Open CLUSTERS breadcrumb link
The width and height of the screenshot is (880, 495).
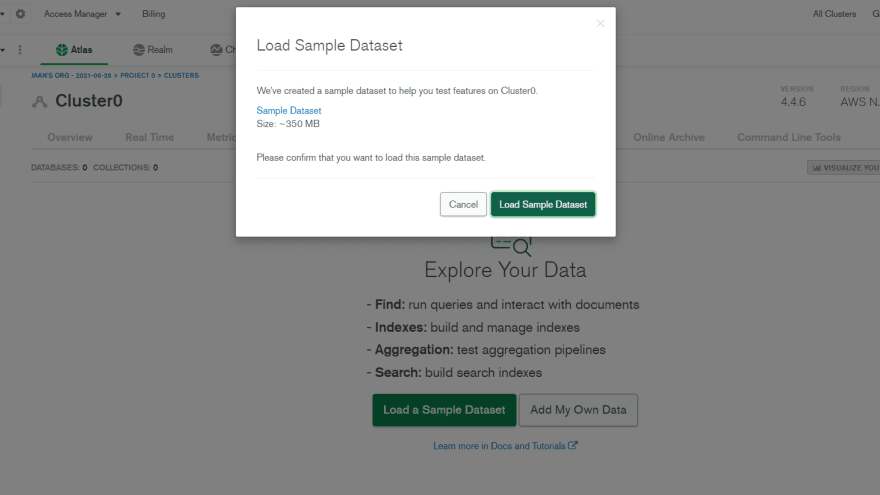pyautogui.click(x=181, y=75)
